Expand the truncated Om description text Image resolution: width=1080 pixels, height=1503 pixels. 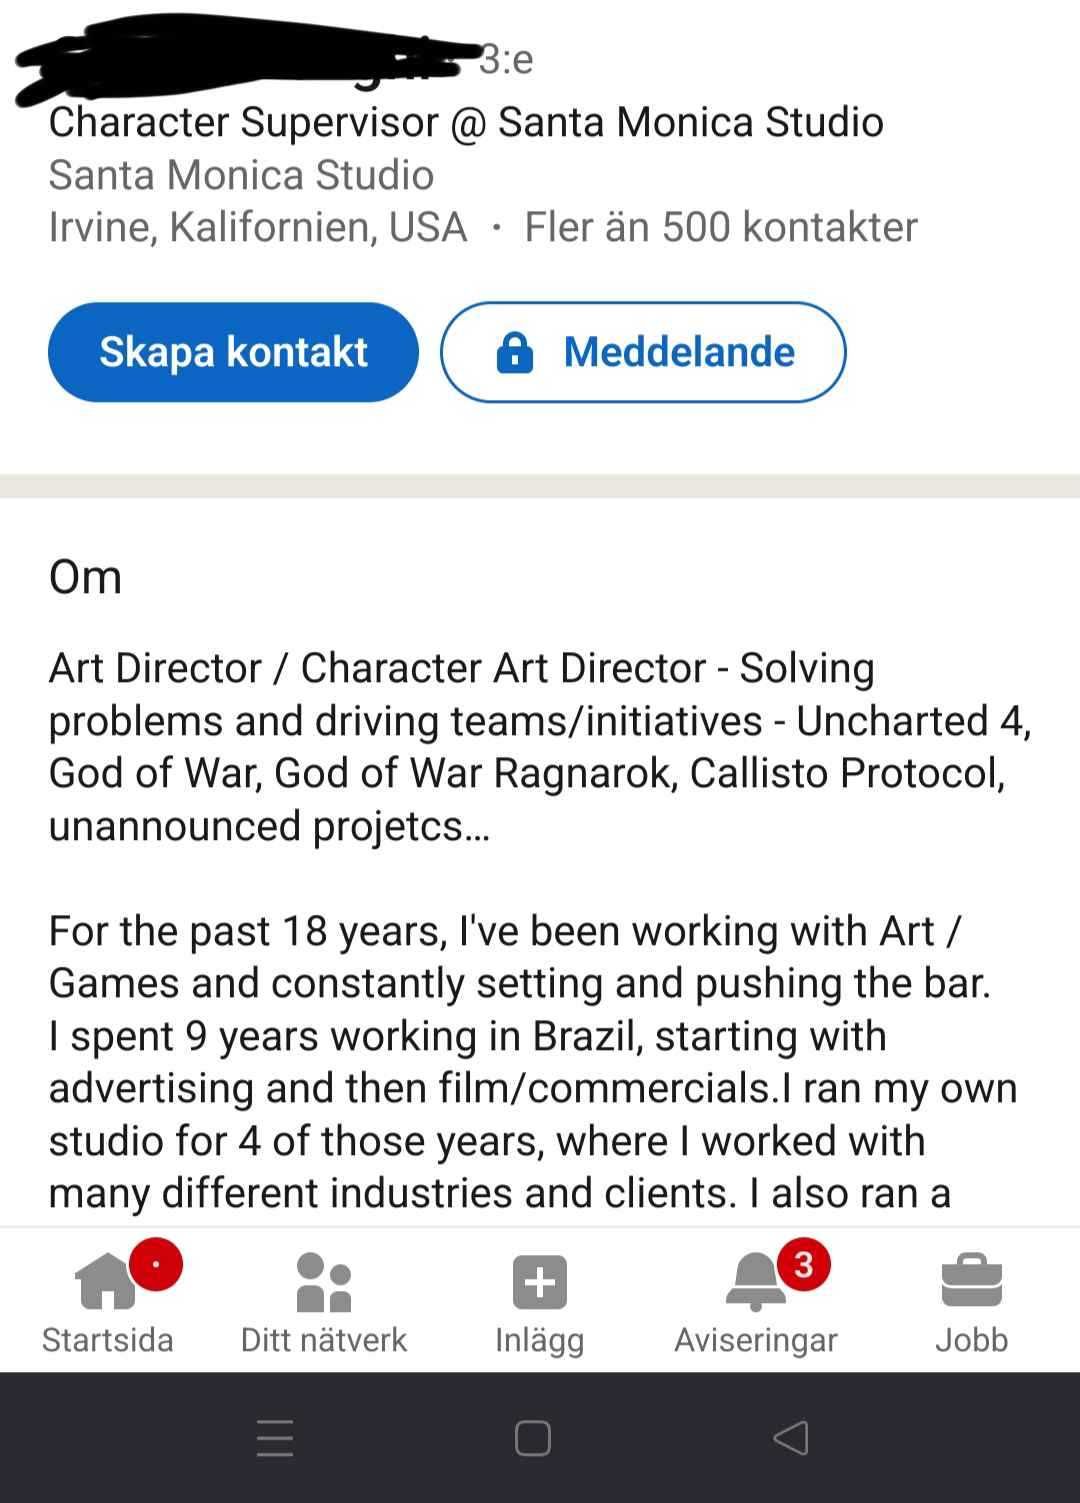(540, 1060)
